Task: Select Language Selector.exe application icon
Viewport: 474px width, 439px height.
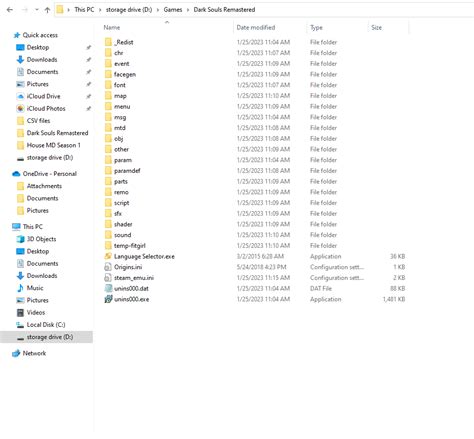Action: [108, 256]
